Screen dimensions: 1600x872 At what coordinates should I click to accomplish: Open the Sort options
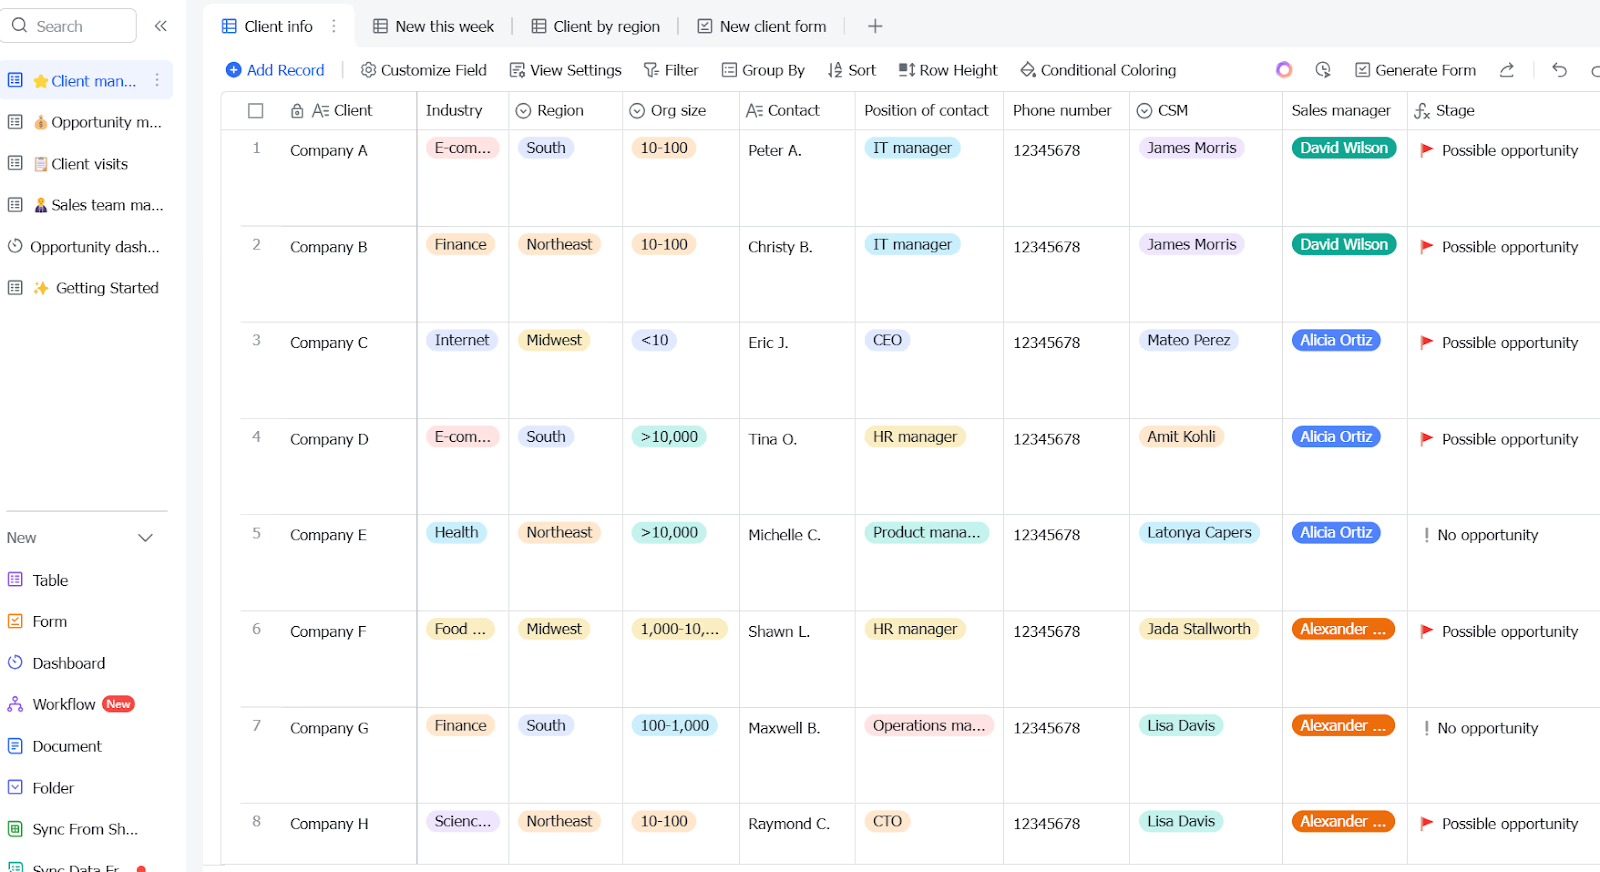[x=852, y=70]
